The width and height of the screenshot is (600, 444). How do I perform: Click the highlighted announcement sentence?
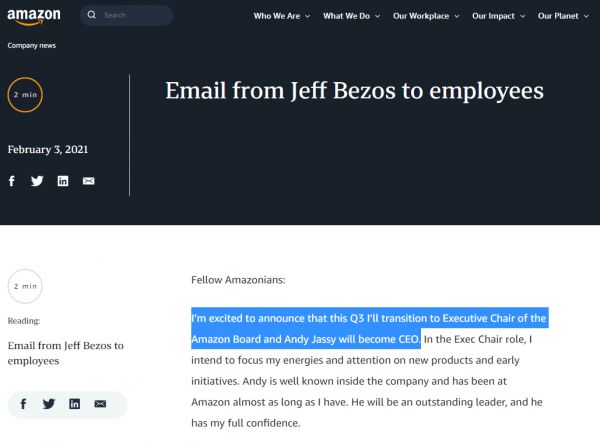click(369, 319)
